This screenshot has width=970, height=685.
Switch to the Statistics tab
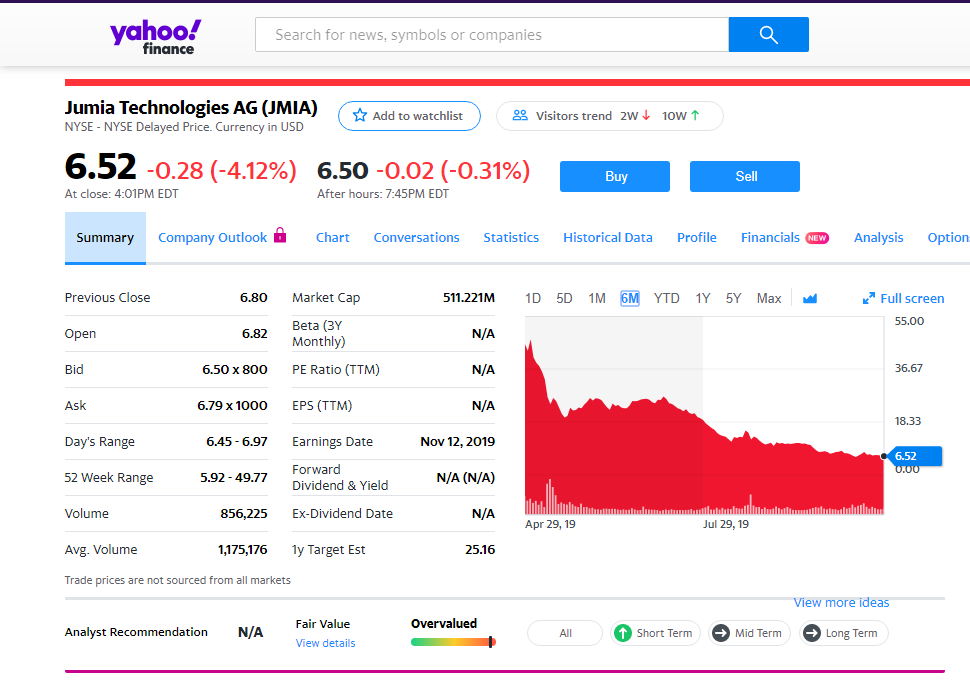coord(511,237)
